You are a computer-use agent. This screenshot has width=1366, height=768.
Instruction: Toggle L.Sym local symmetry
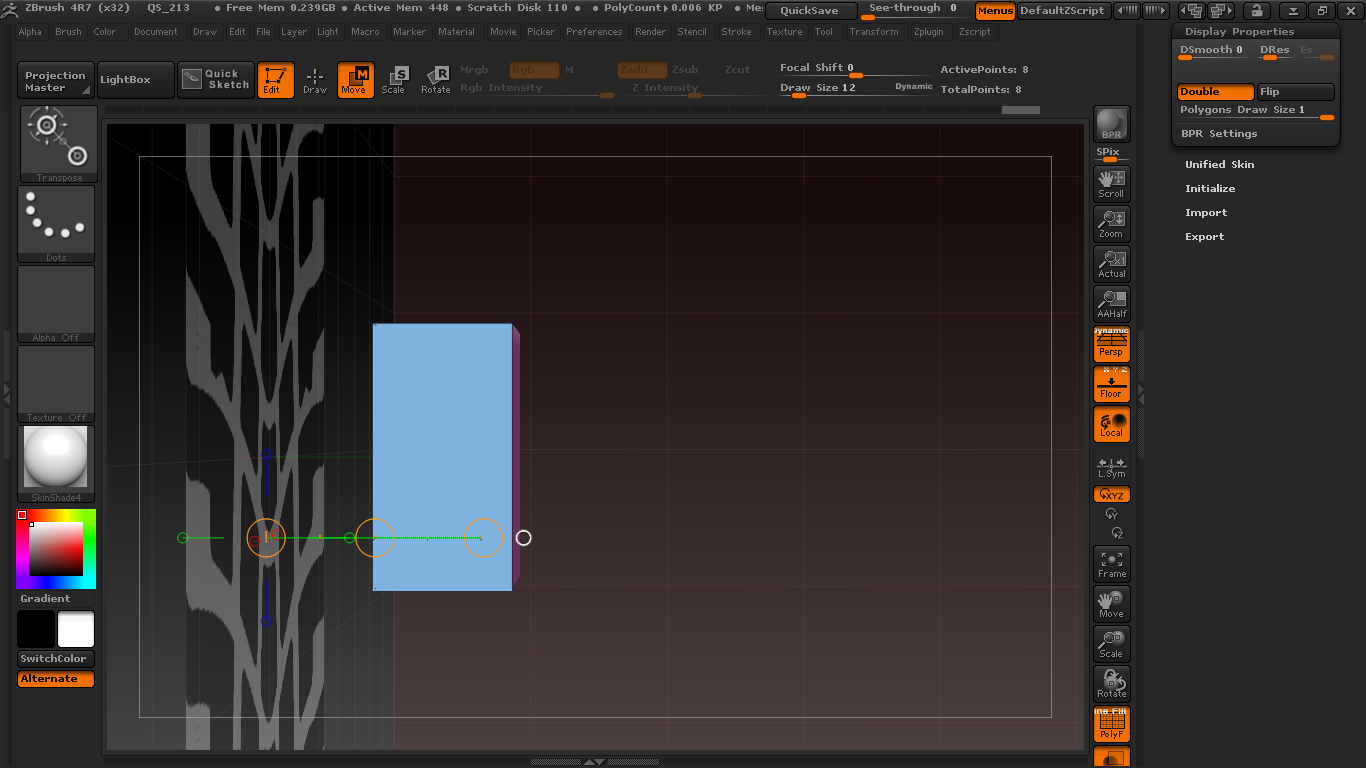[1111, 467]
